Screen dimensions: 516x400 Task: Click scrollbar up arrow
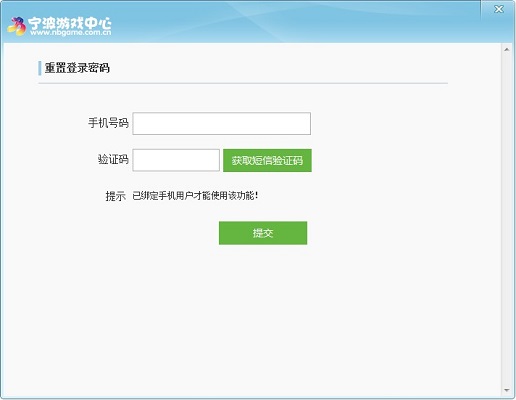tap(507, 50)
